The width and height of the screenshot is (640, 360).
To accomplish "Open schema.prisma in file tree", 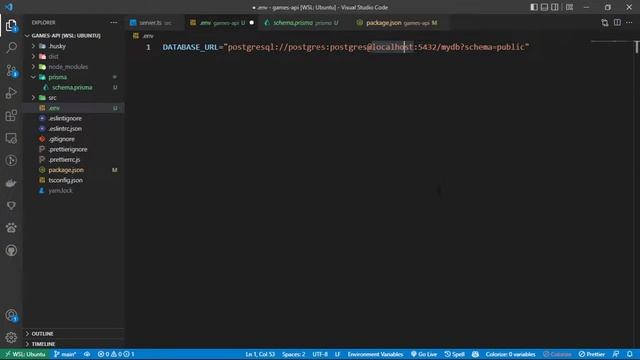I will pos(73,87).
